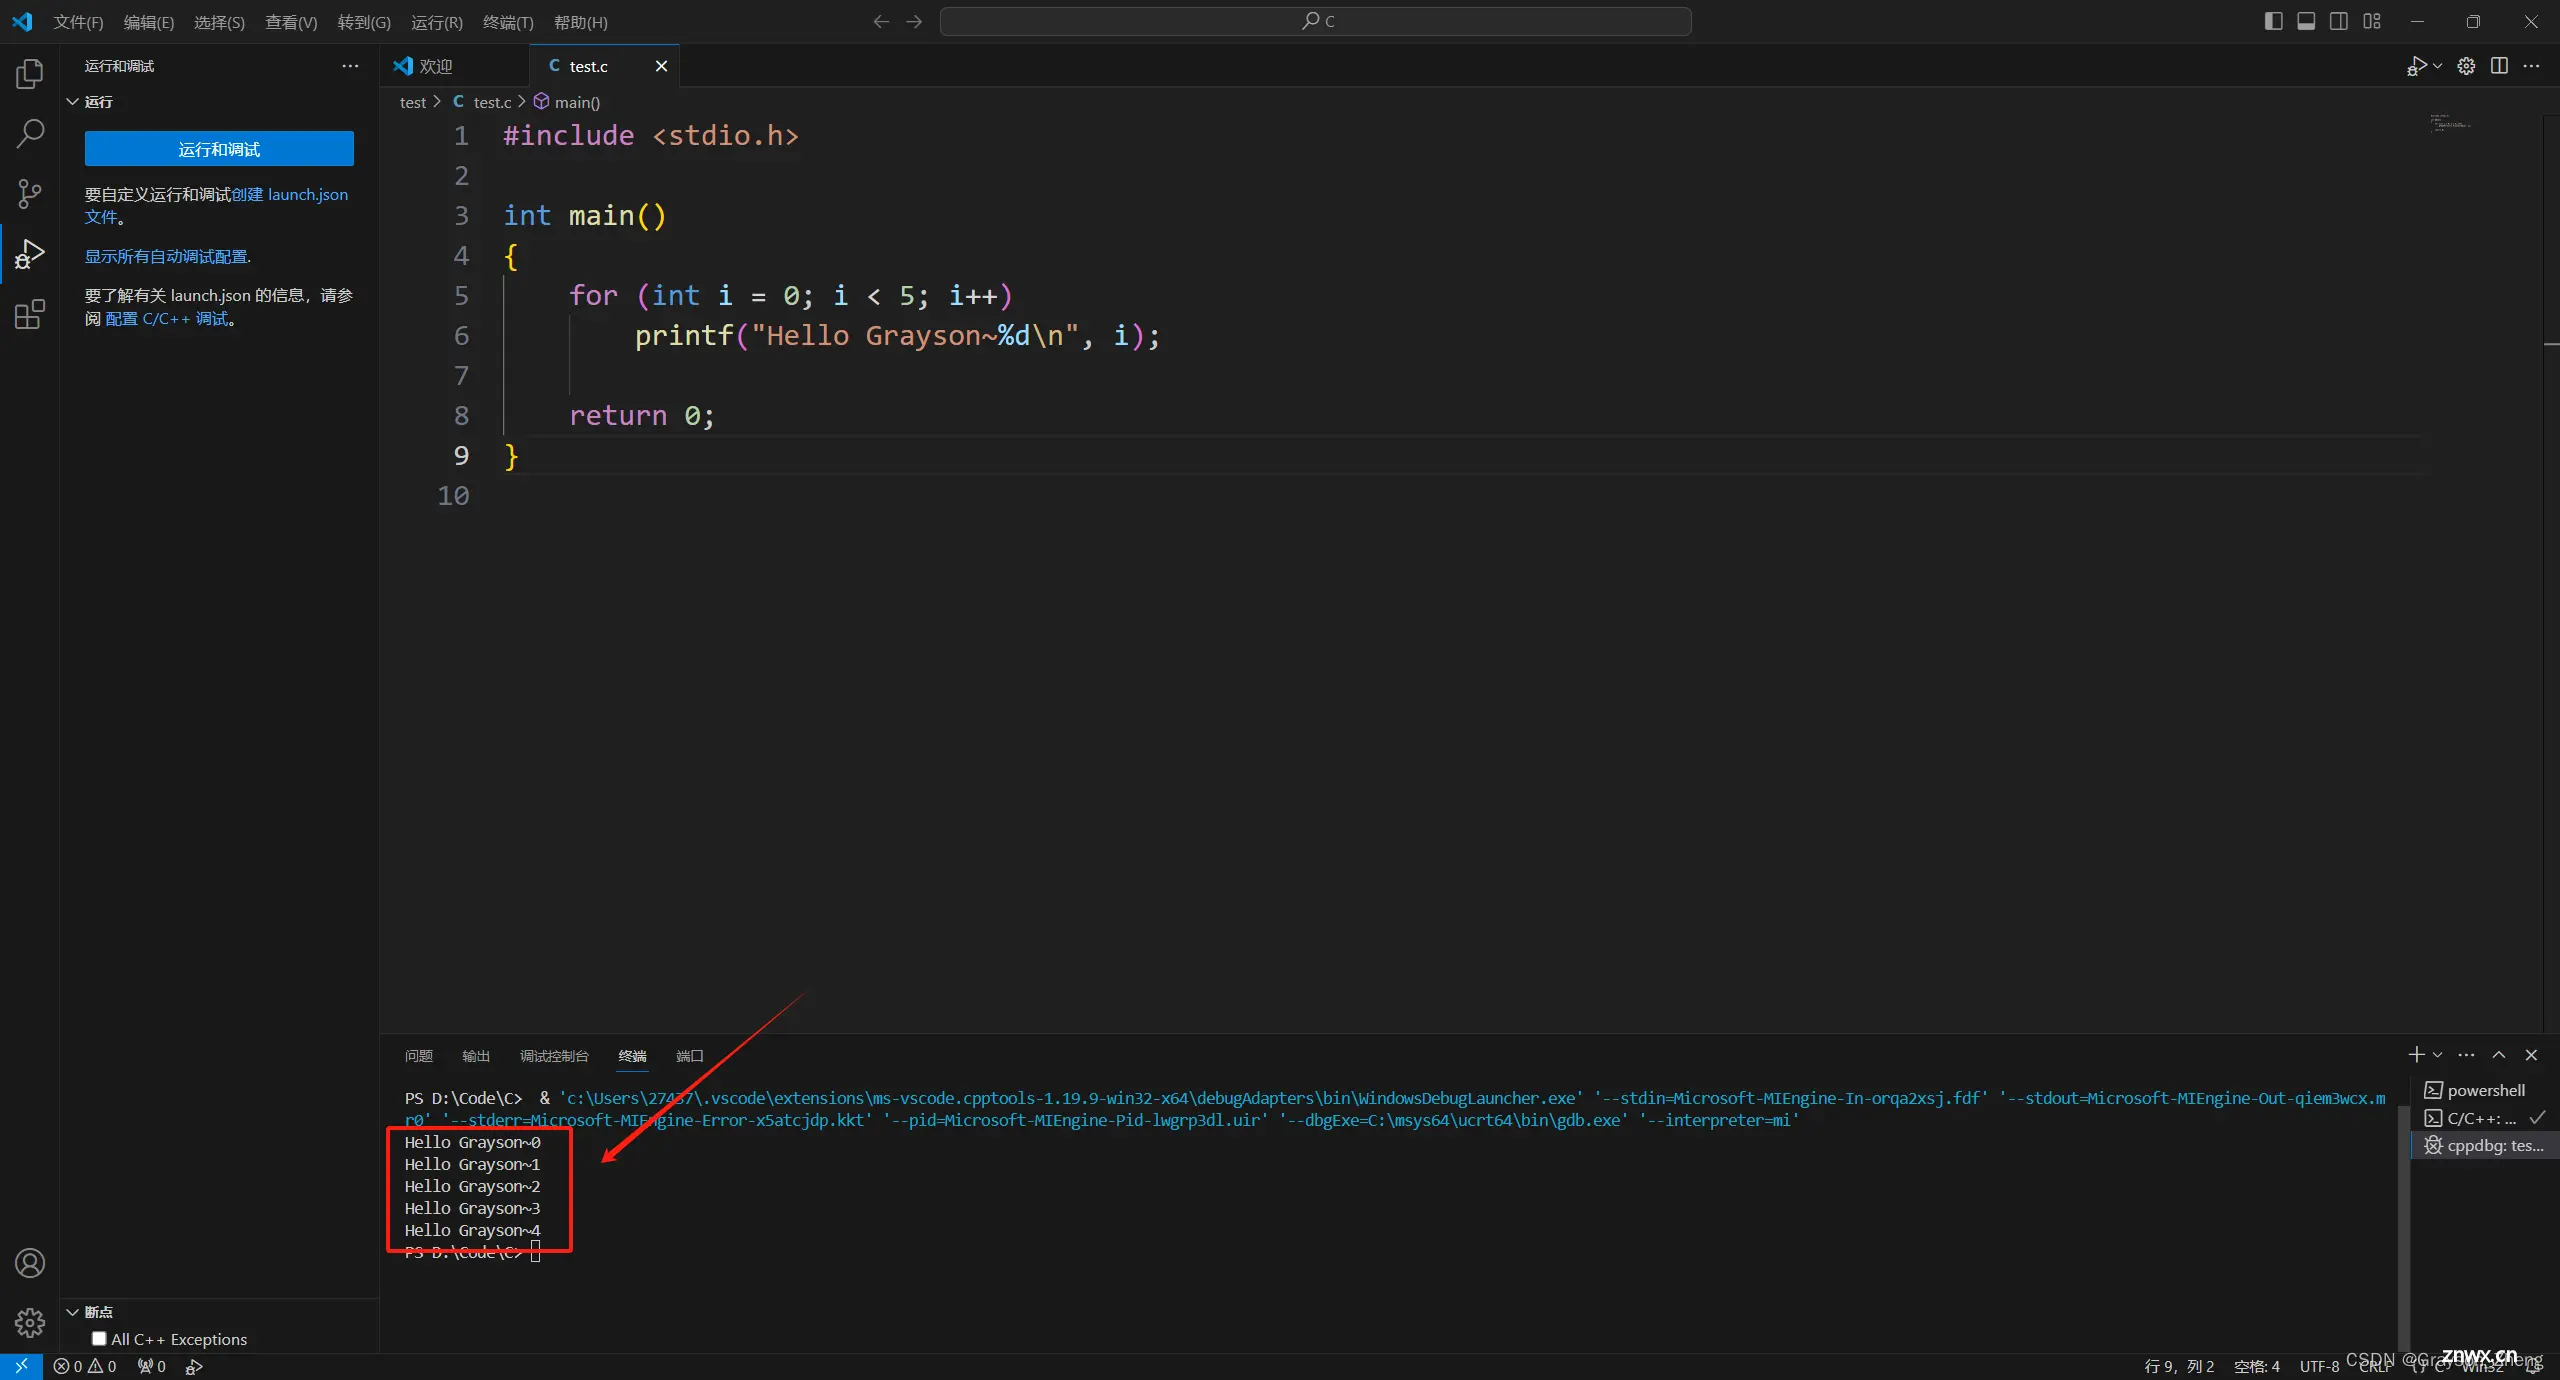
Task: Open the 帮助(H) menu
Action: (x=581, y=22)
